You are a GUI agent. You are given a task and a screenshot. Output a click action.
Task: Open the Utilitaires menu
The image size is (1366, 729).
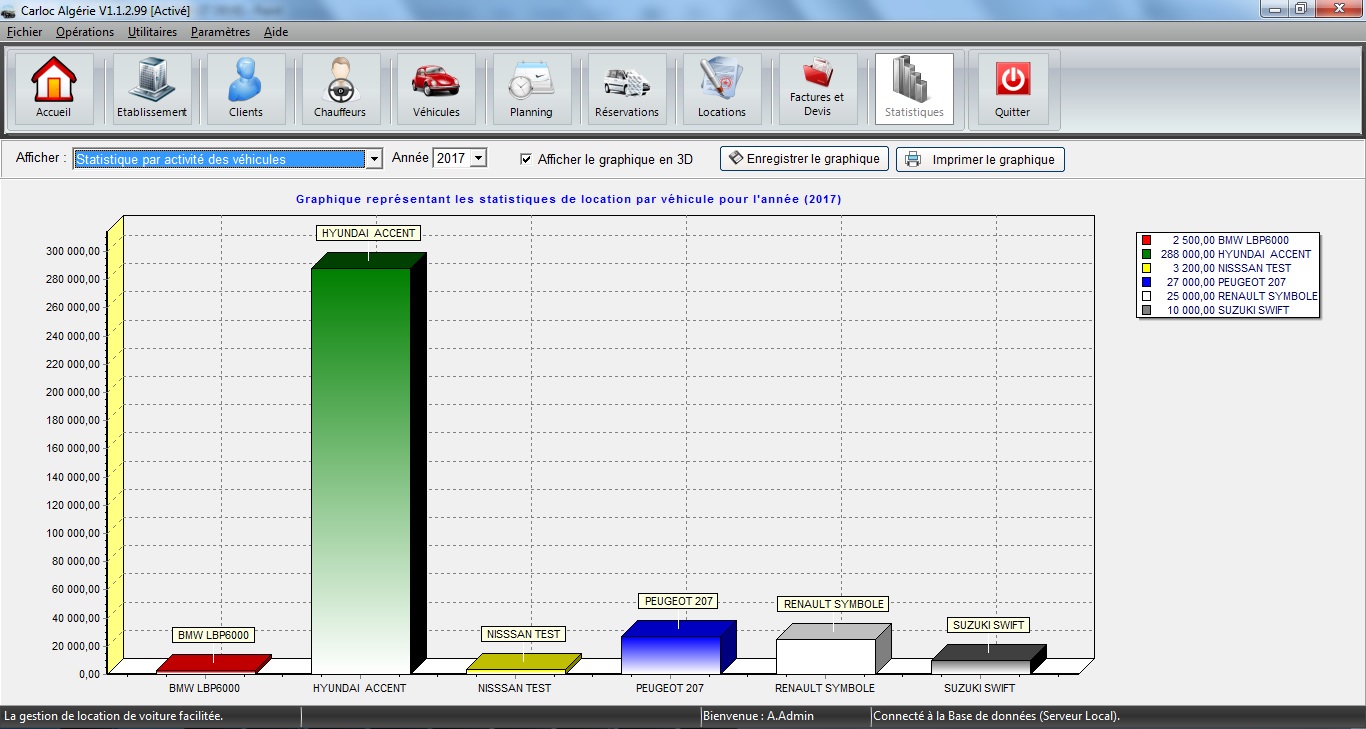click(152, 32)
